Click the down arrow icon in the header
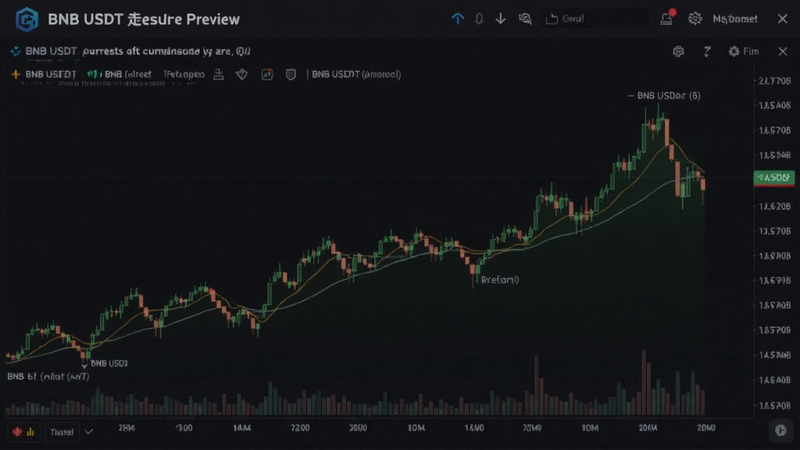The height and width of the screenshot is (450, 800). click(x=501, y=19)
